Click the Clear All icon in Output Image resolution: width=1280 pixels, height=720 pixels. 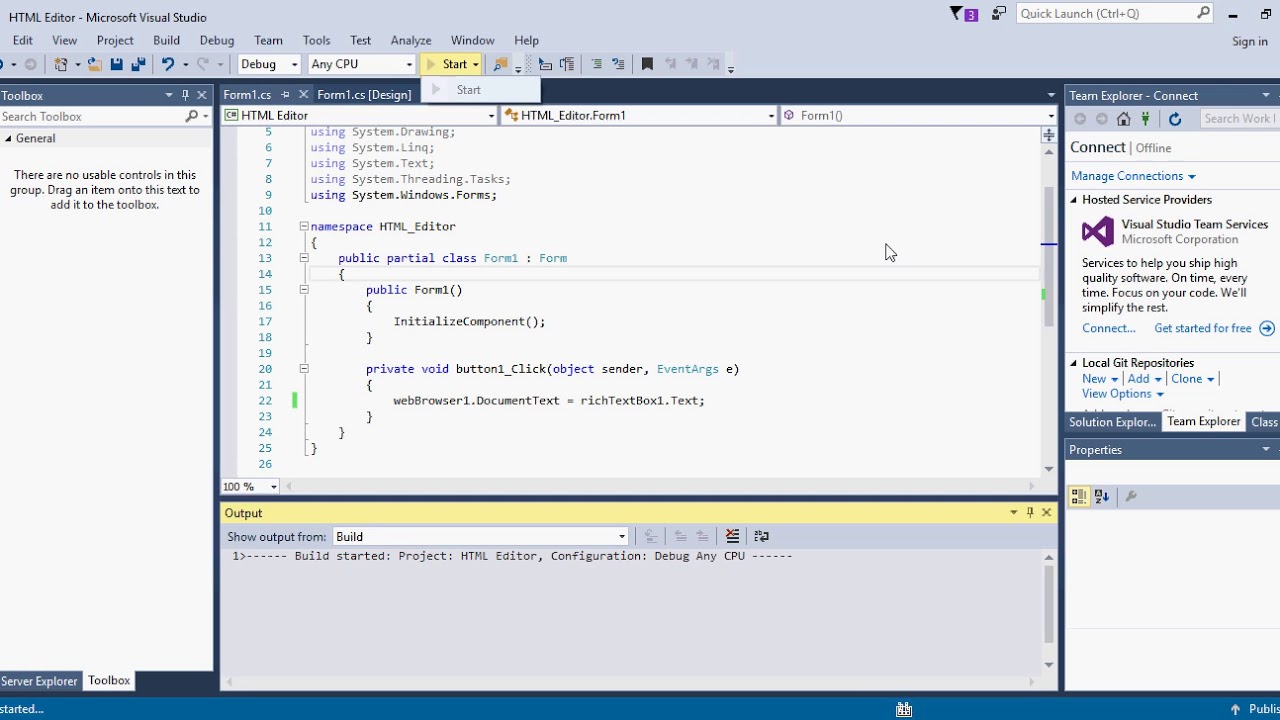(732, 536)
